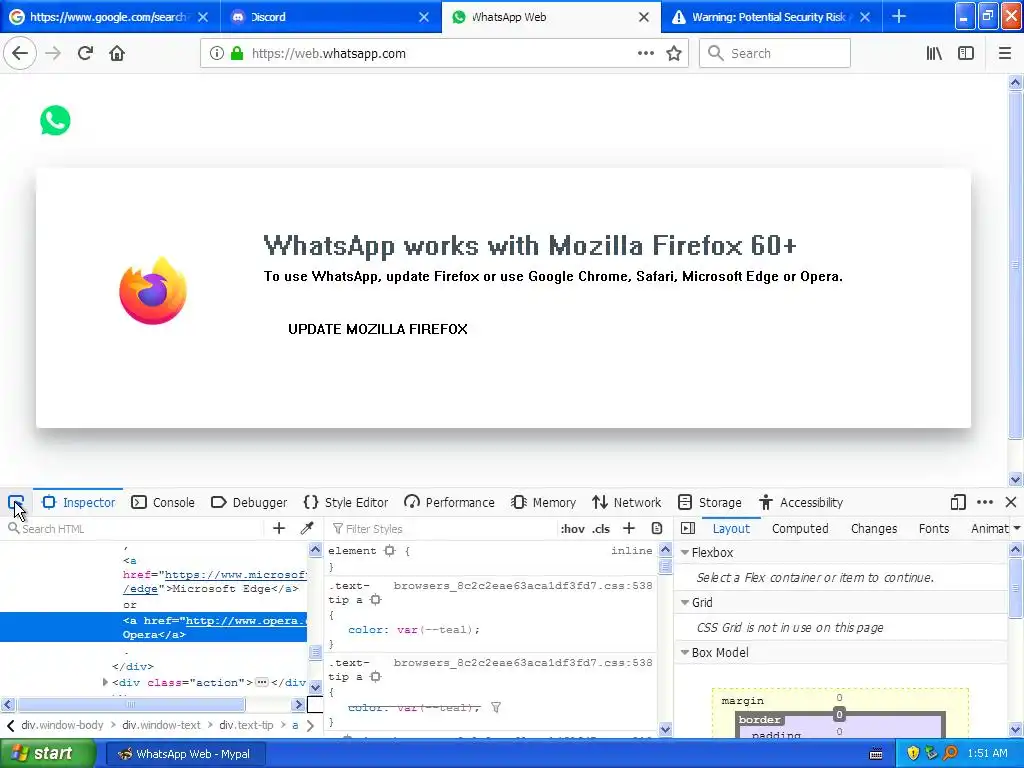1024x768 pixels.
Task: Open the Accessibility tab
Action: 801,502
